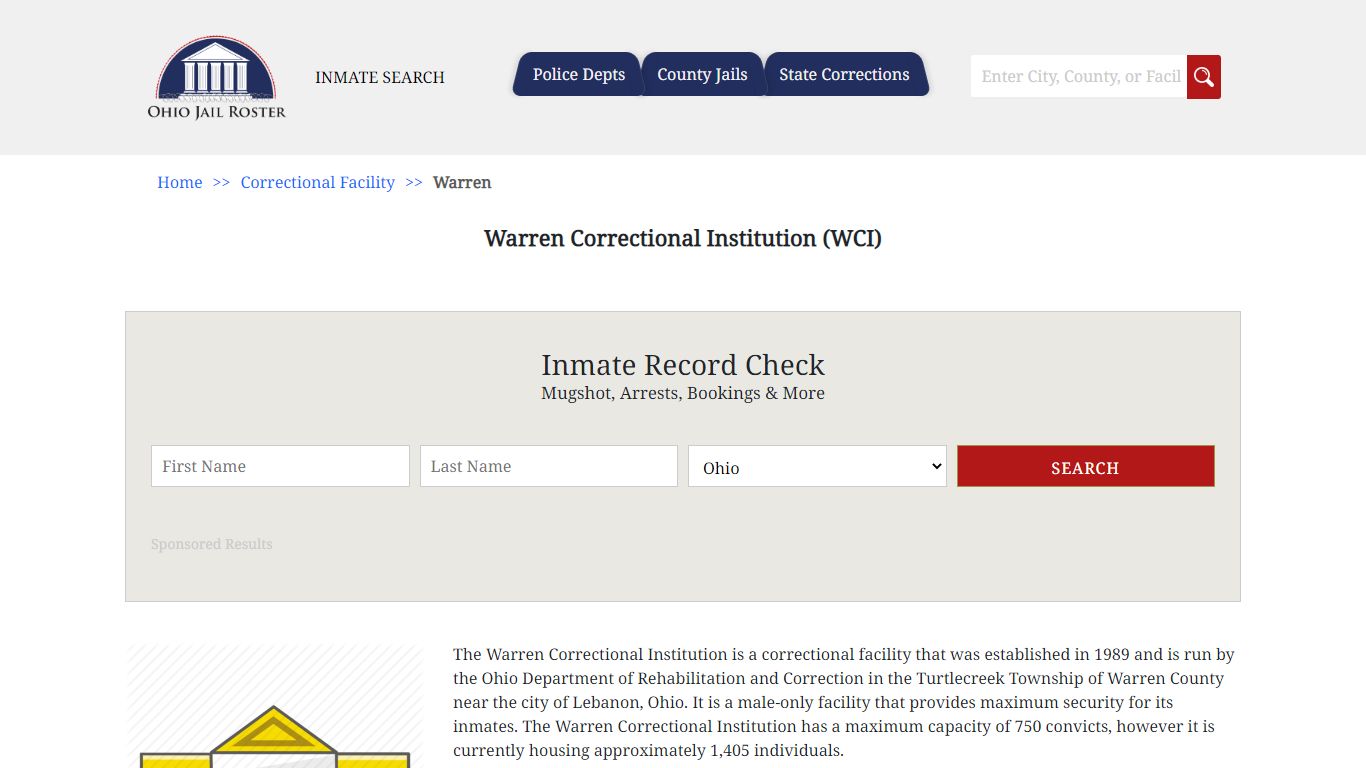Click the Mugshot, Arrests, Bookings & More subtitle
The image size is (1366, 768).
[683, 393]
